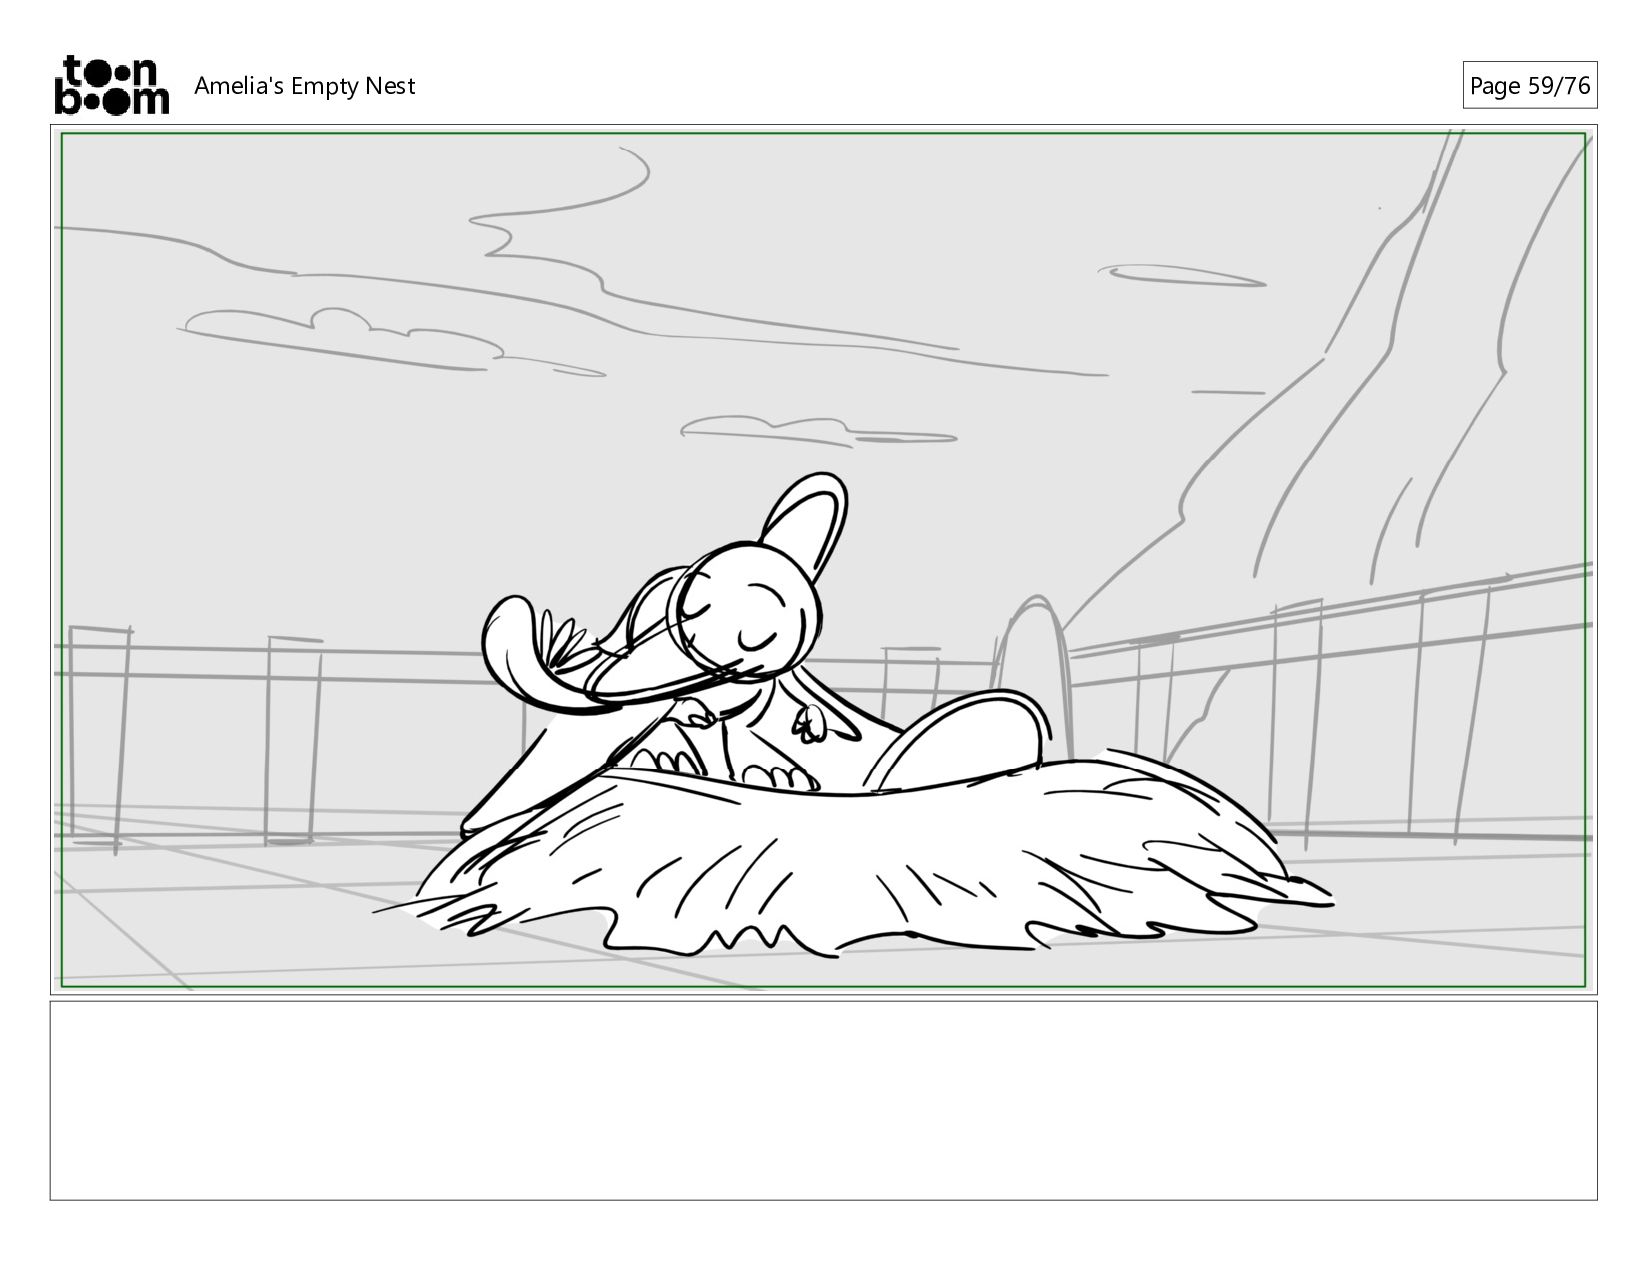Click the empty caption box below panel
The height and width of the screenshot is (1275, 1650).
pyautogui.click(x=824, y=1100)
